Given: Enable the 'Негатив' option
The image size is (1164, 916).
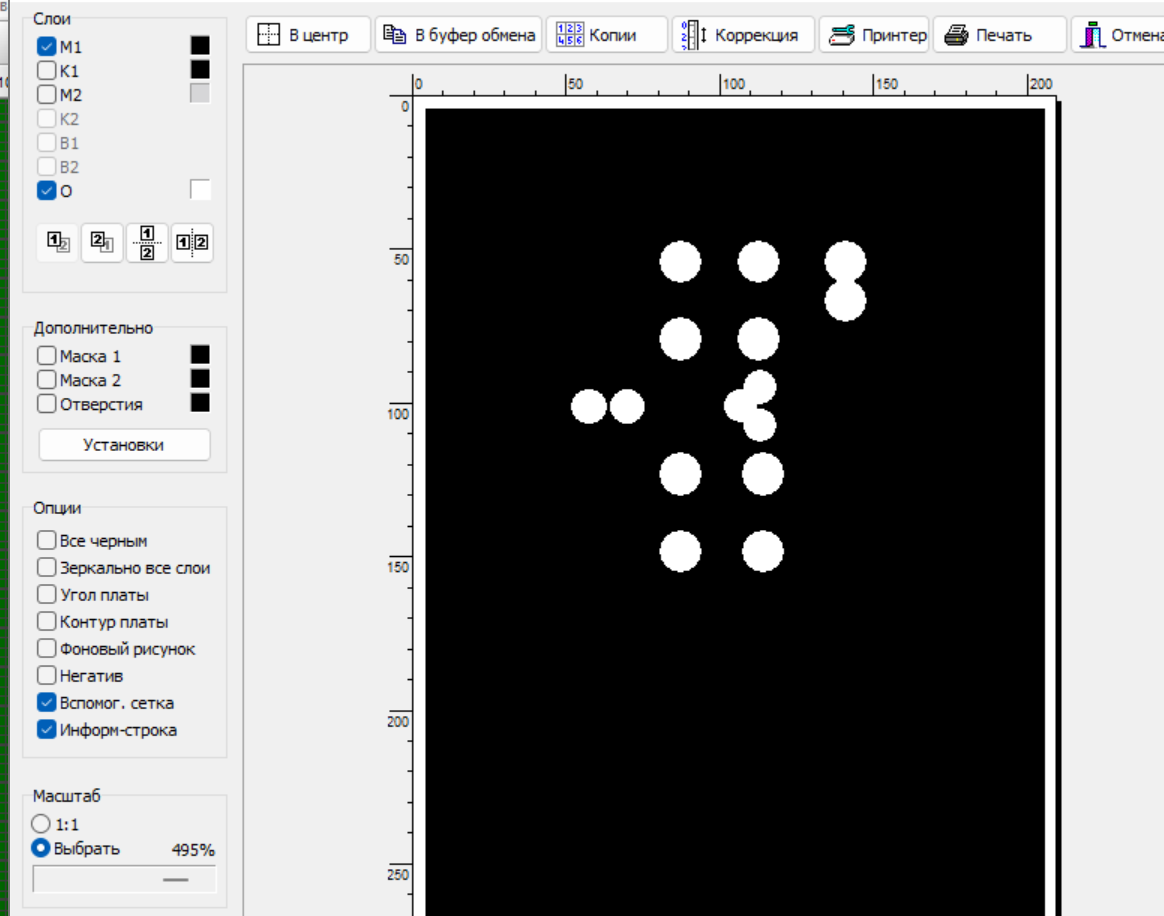Looking at the screenshot, I should [x=47, y=675].
